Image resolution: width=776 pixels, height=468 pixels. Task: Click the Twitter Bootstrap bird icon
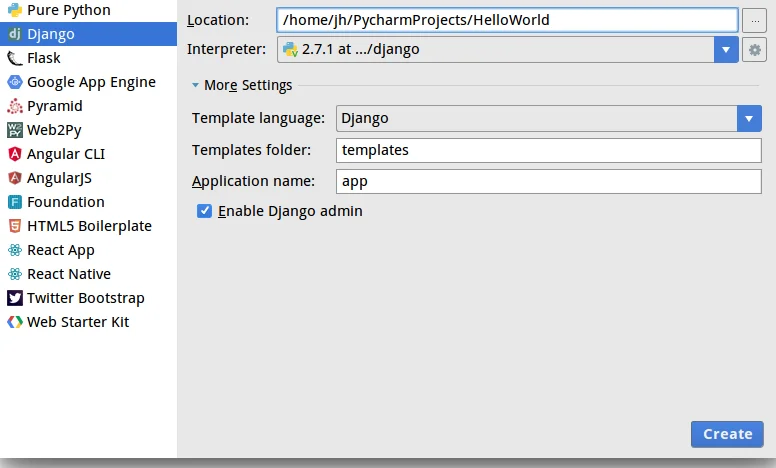[x=15, y=298]
